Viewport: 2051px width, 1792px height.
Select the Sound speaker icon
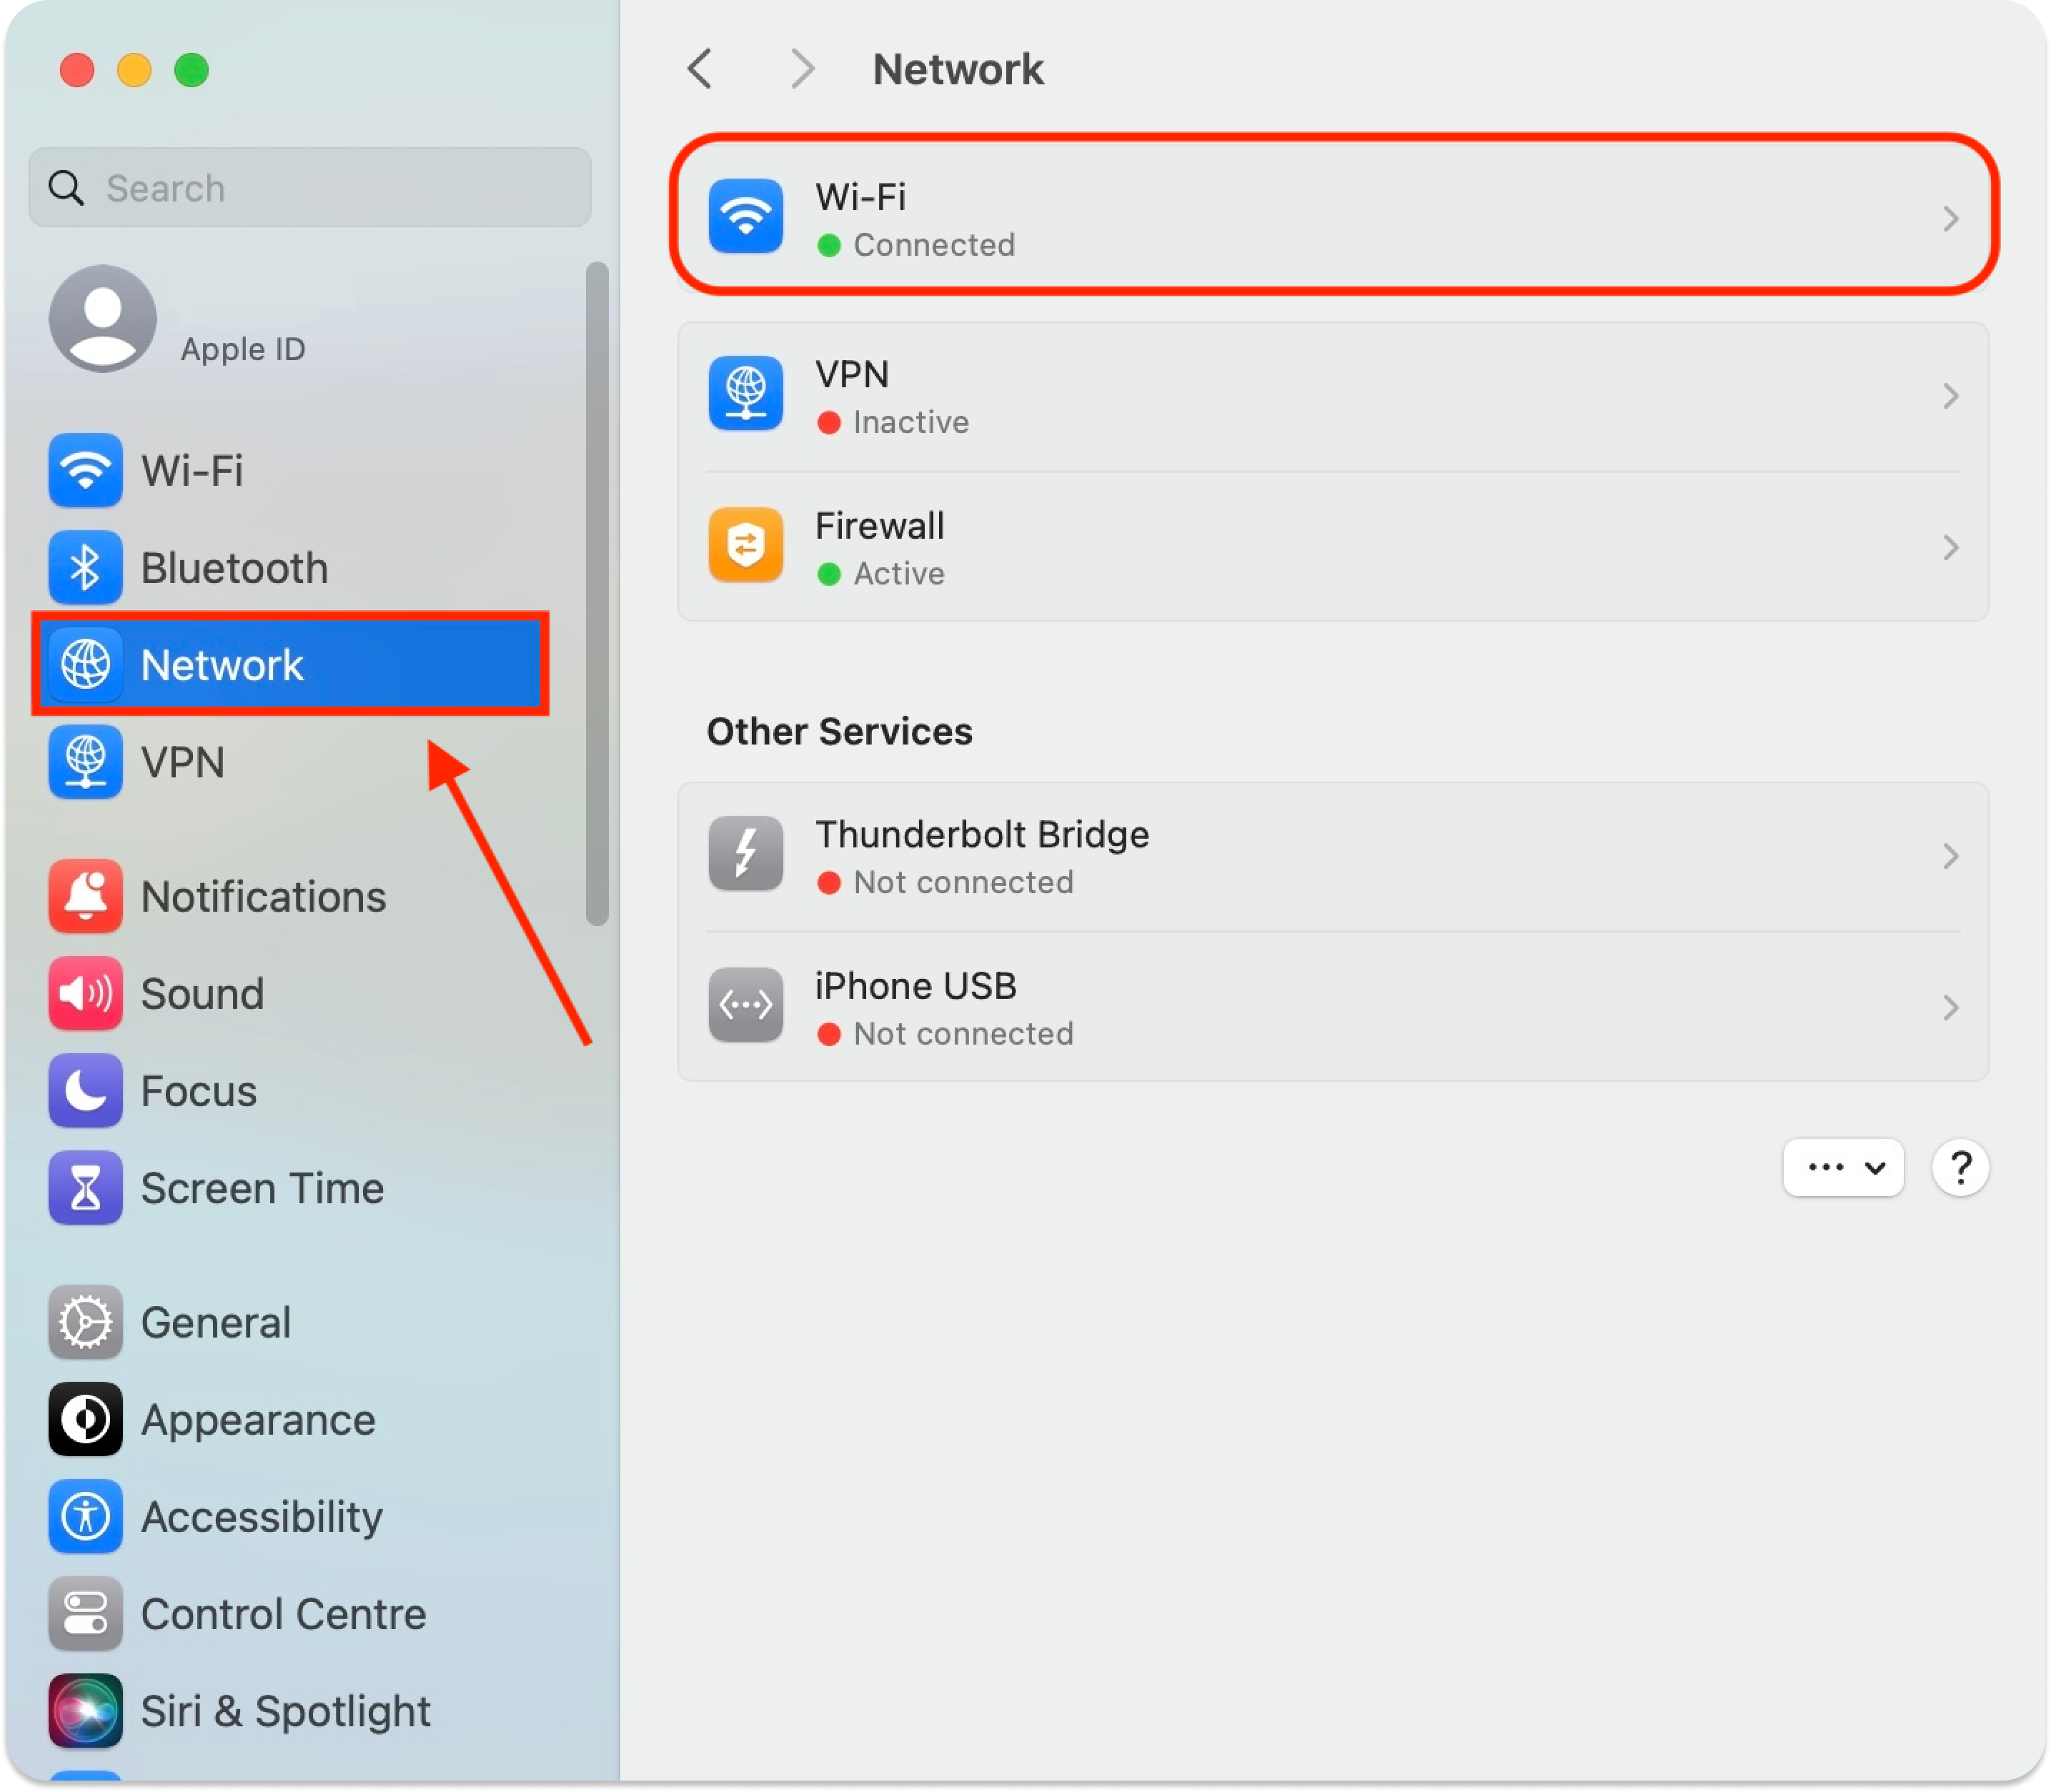click(85, 993)
